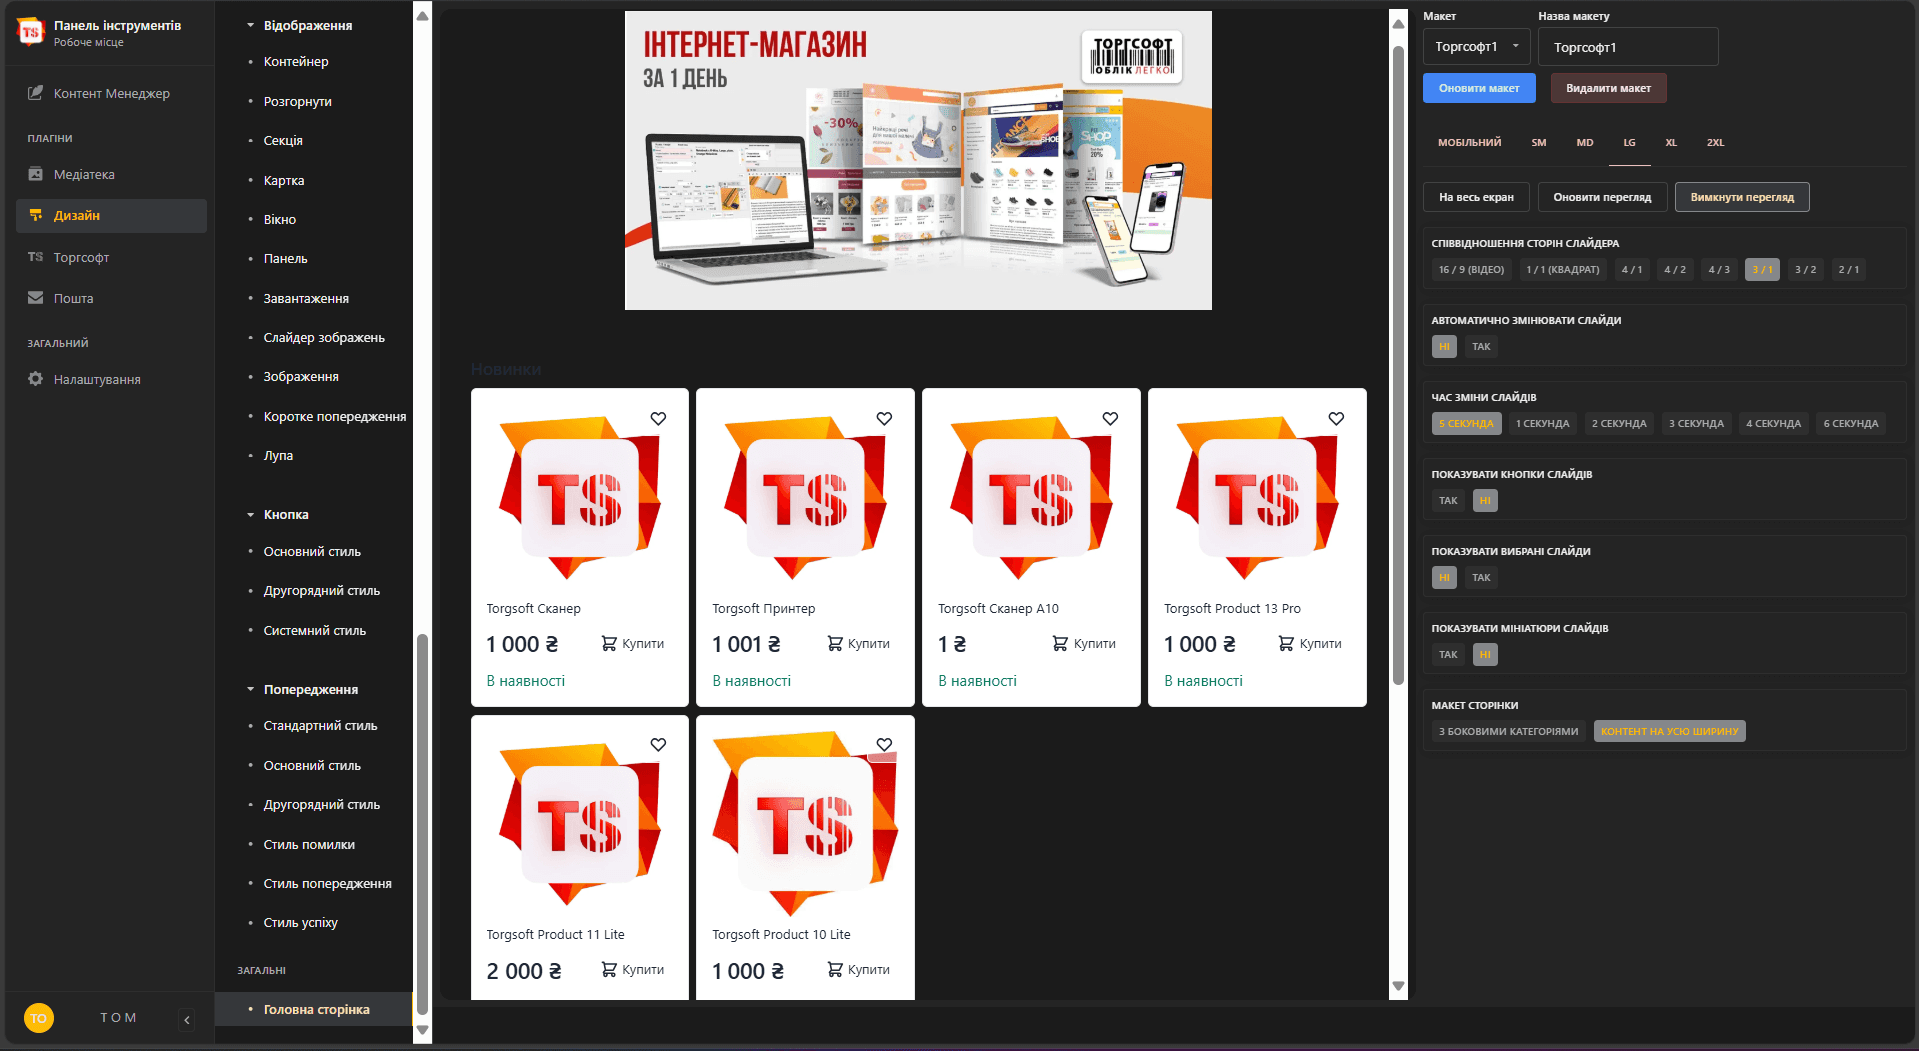Open Контейнер style item

click(x=296, y=62)
